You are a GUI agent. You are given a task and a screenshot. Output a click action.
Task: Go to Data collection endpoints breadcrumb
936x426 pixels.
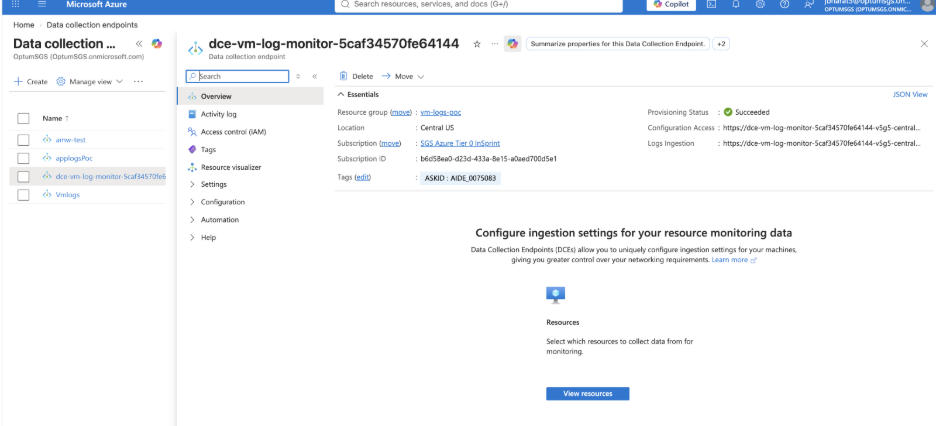coord(92,25)
